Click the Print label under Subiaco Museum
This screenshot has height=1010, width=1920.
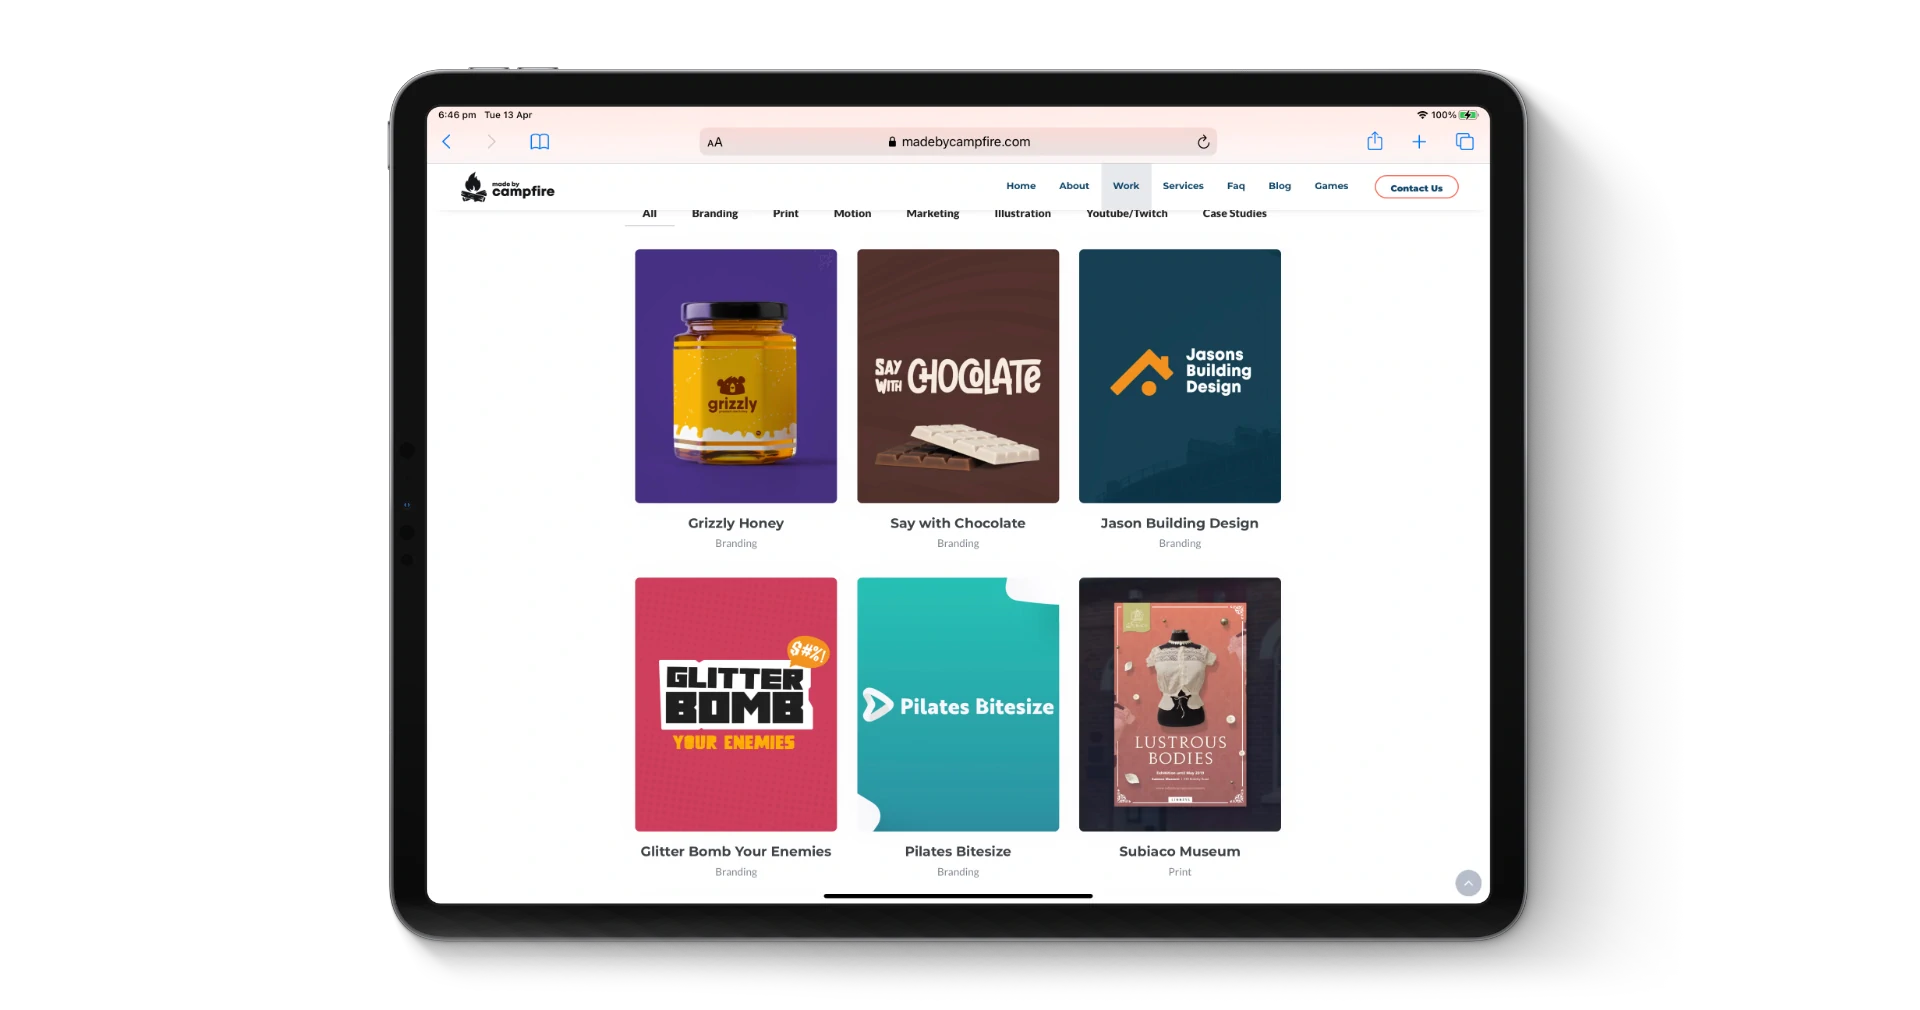1180,872
